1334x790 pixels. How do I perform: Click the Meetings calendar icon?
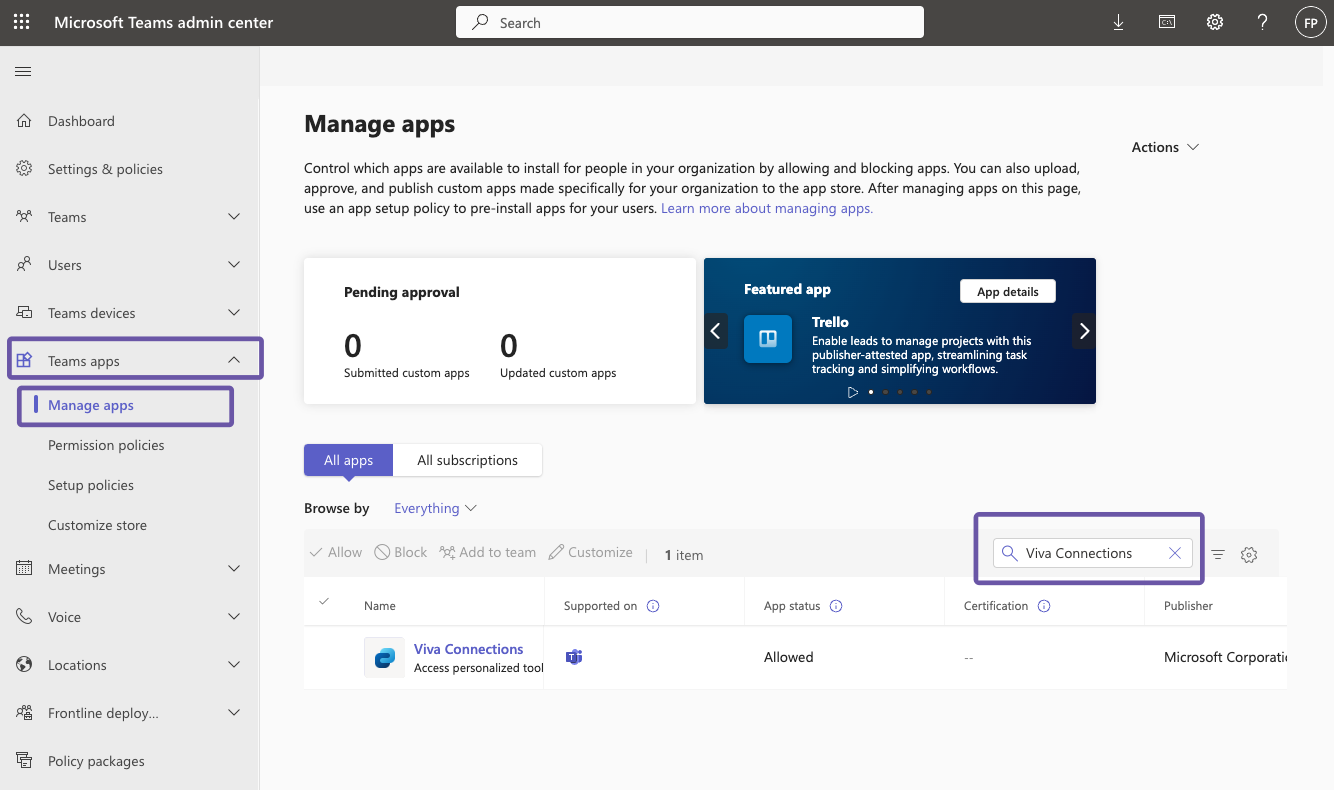[24, 569]
